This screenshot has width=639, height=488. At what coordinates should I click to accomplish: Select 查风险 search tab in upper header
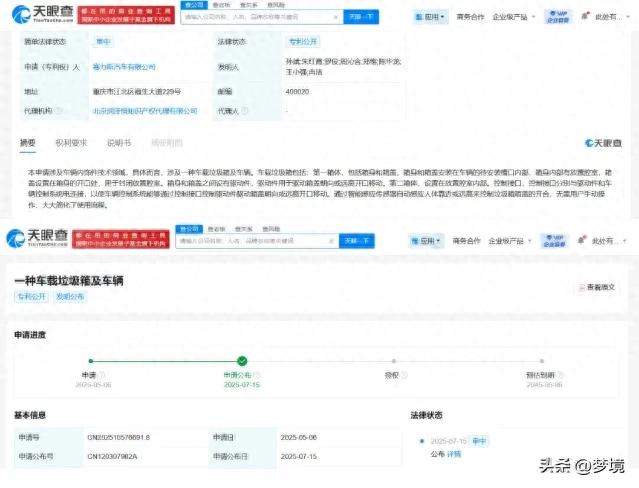coord(276,5)
